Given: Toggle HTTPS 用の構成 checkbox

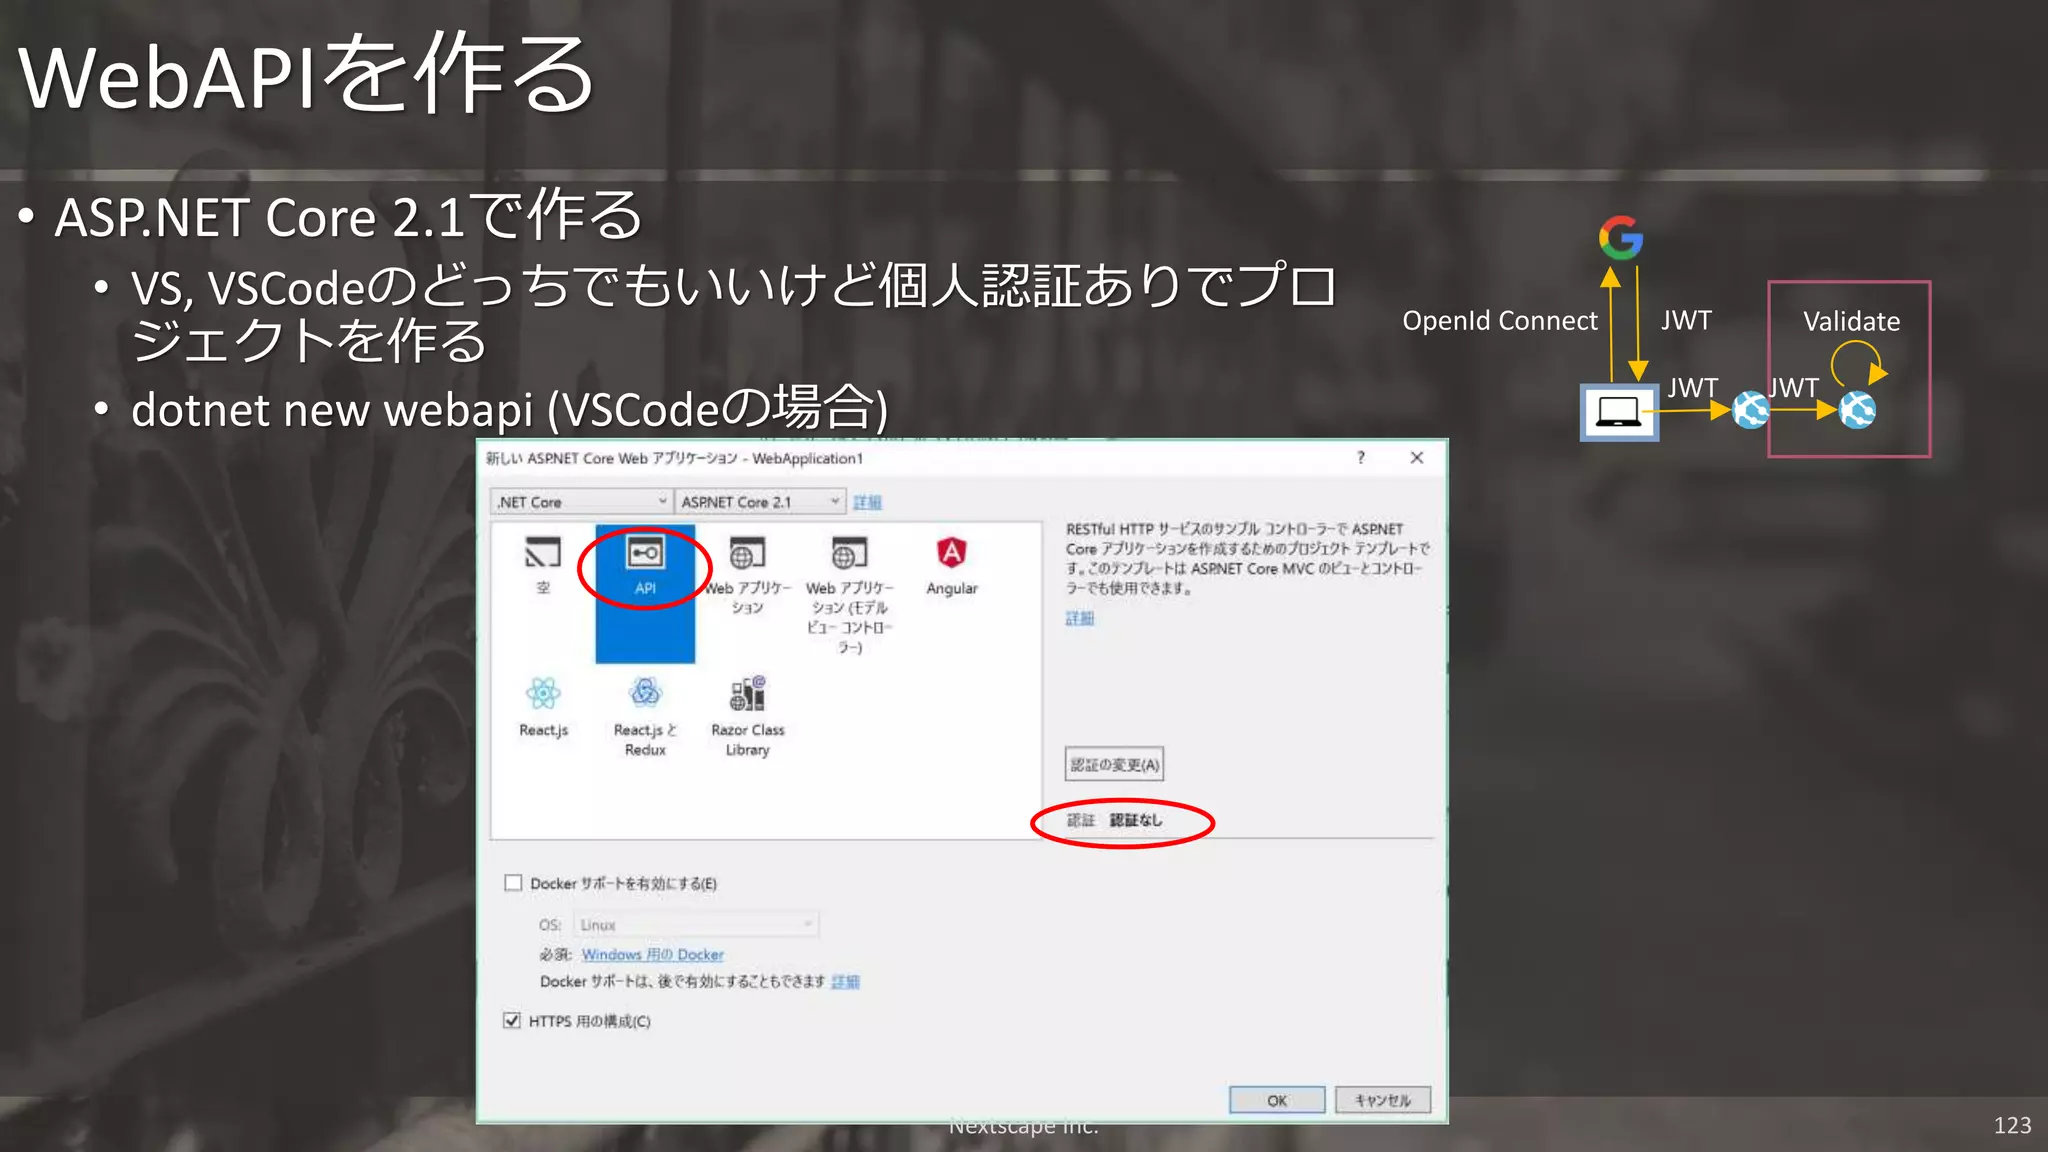Looking at the screenshot, I should tap(512, 1020).
